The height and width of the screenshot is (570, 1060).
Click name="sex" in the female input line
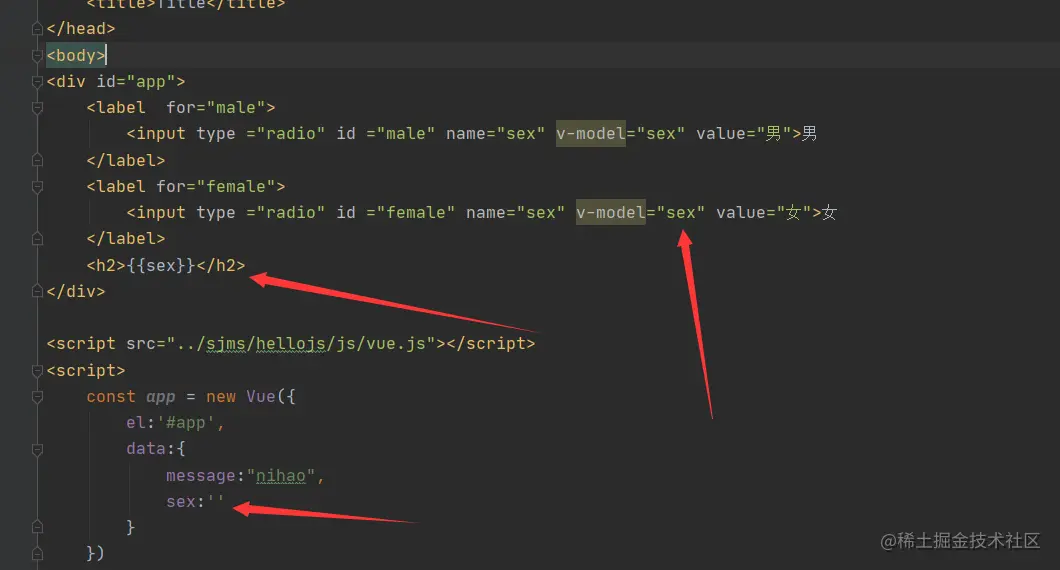[516, 213]
